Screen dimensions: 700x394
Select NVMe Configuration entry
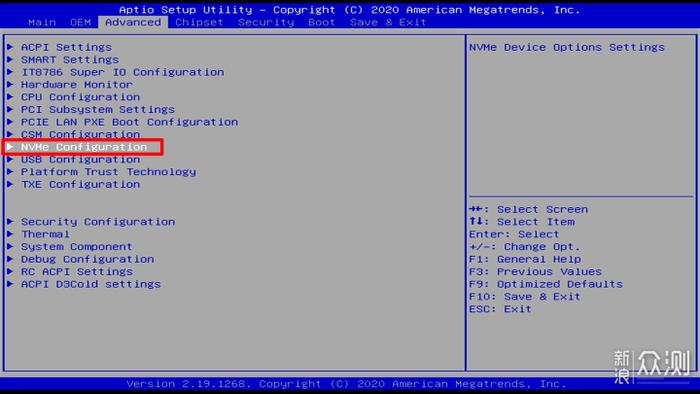point(84,147)
